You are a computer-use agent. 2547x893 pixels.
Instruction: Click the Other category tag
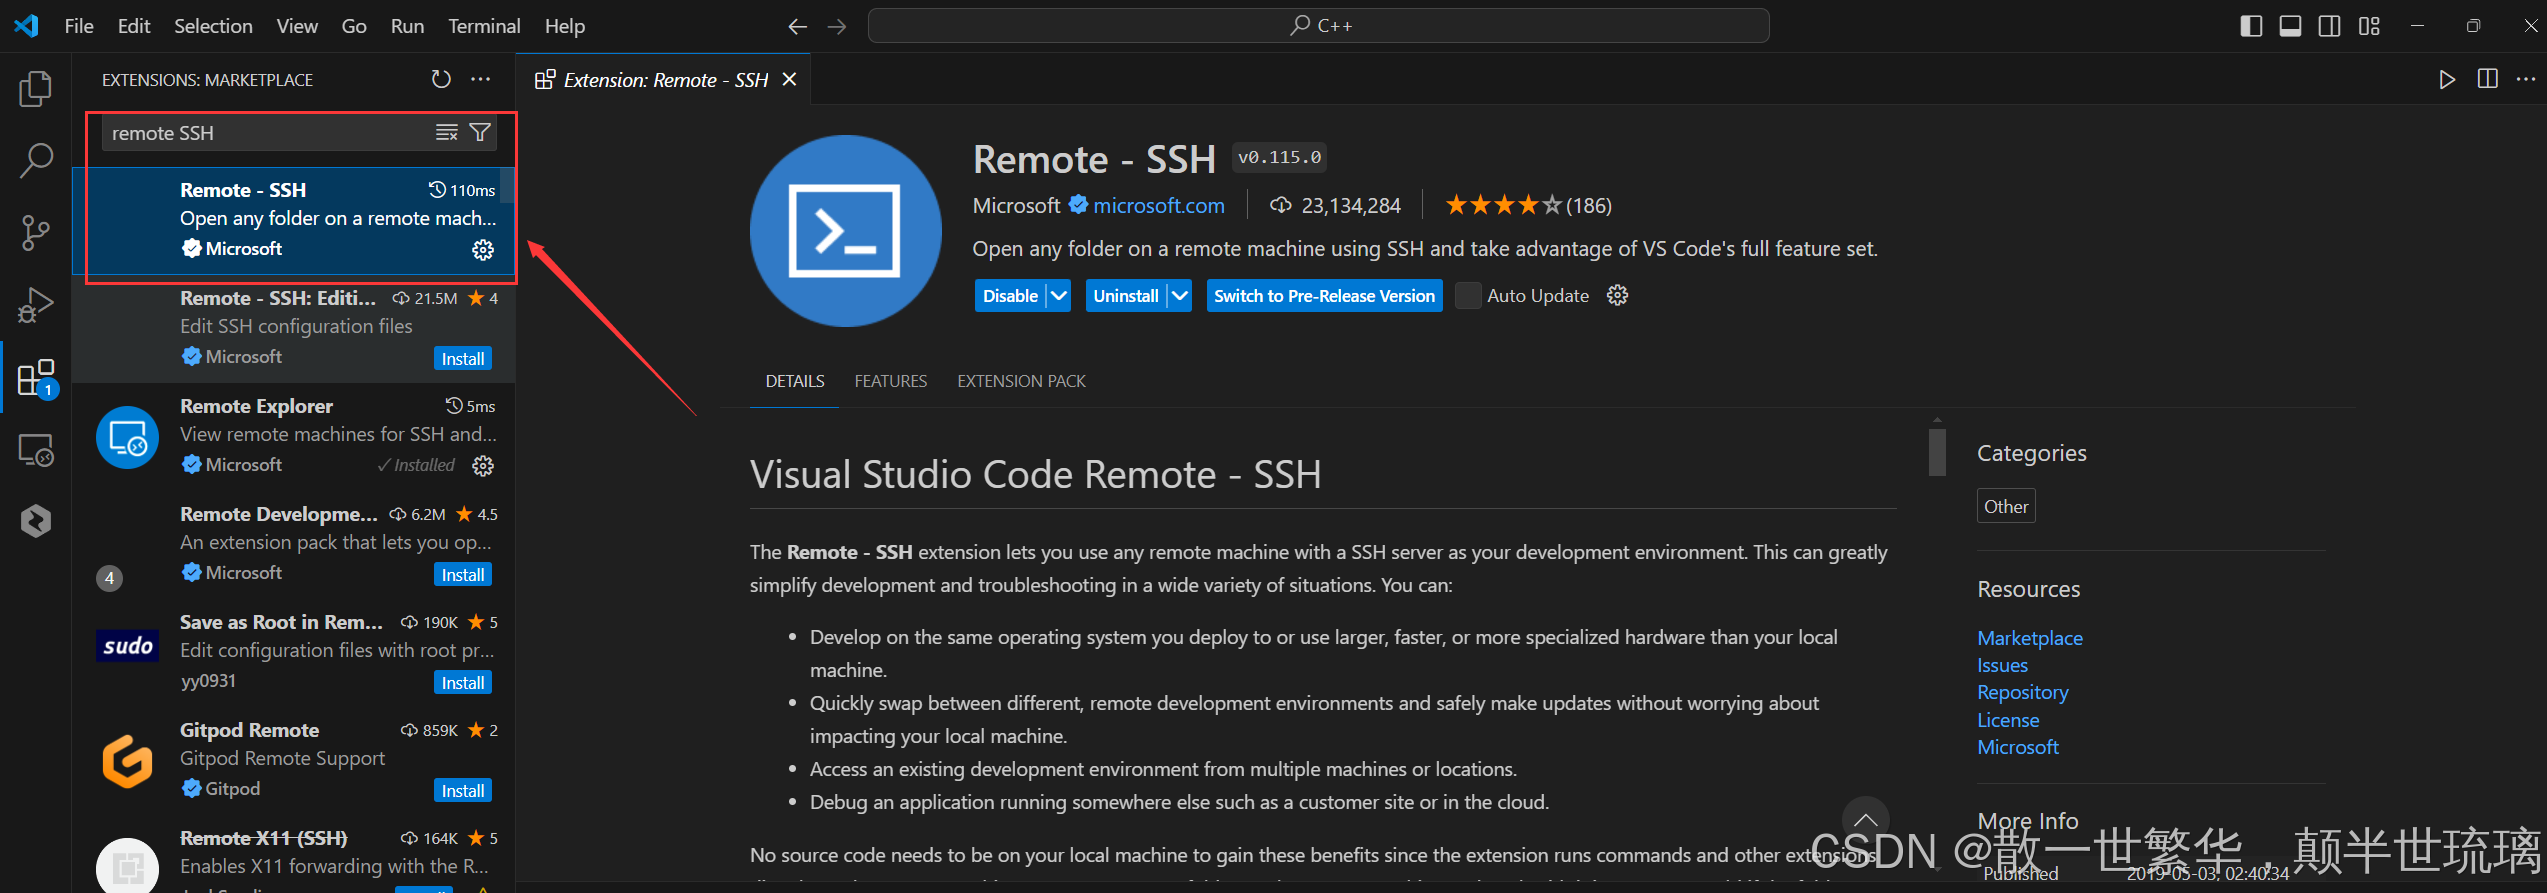tap(2006, 506)
